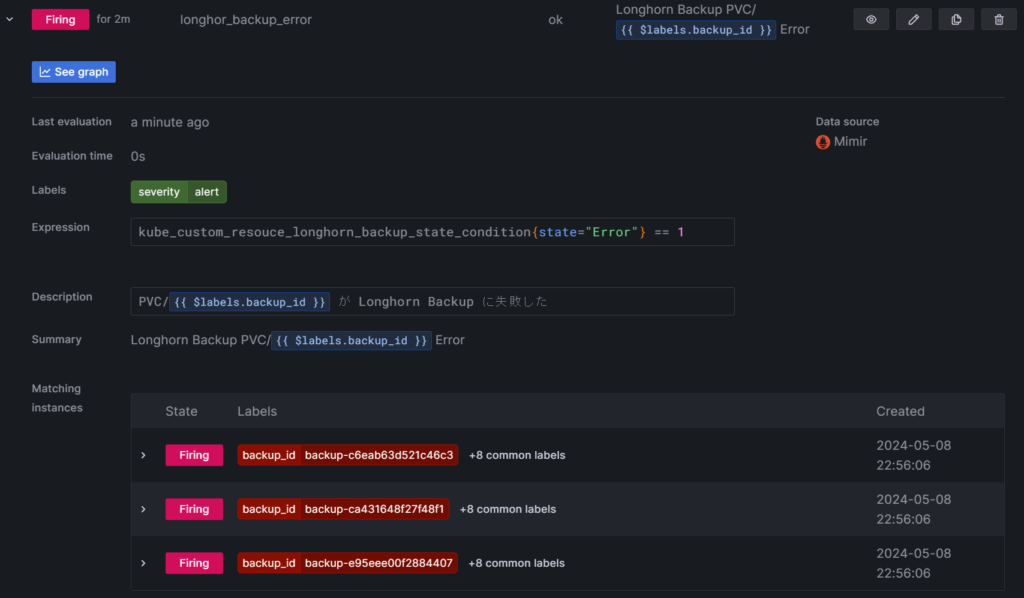
Task: Click the severity alert label tag
Action: 179,192
